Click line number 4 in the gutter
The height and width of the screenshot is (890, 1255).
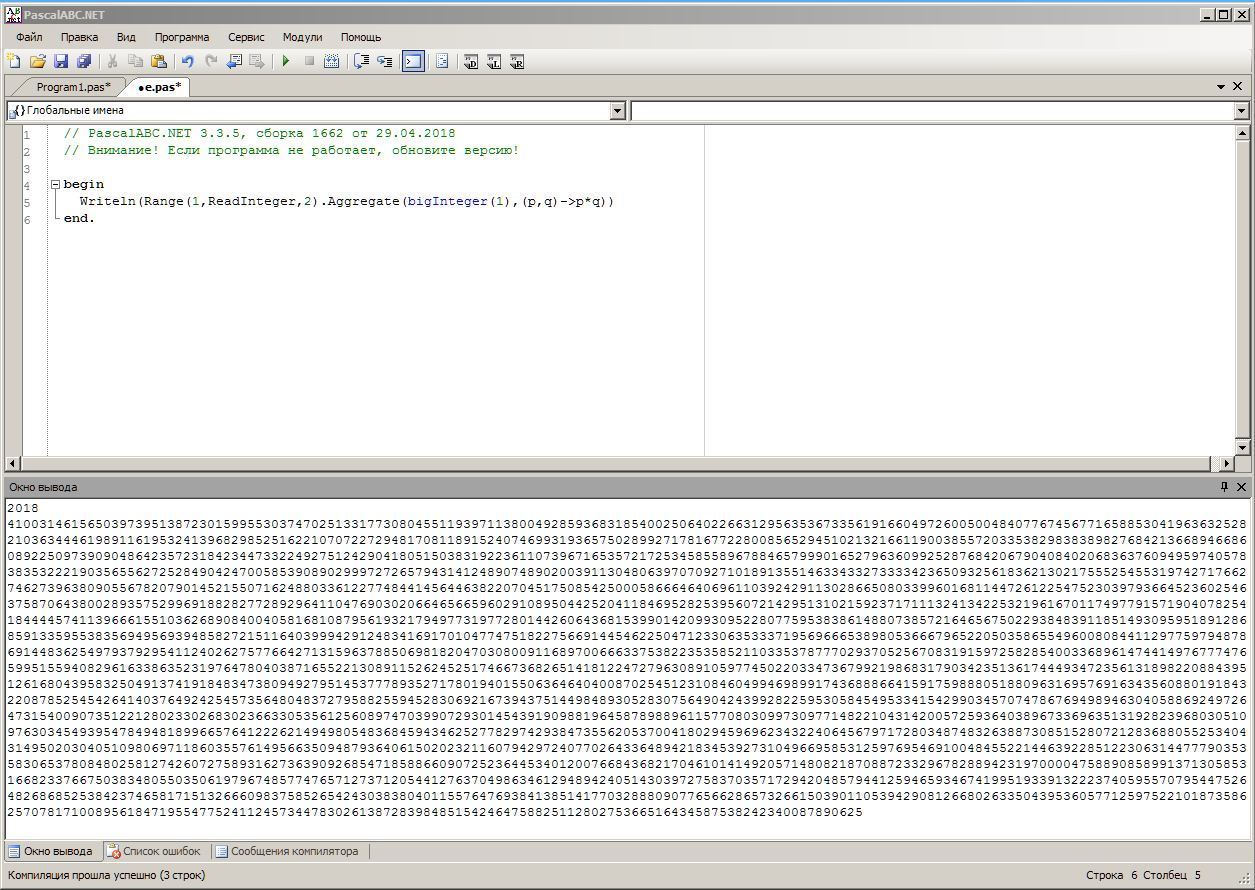point(27,184)
